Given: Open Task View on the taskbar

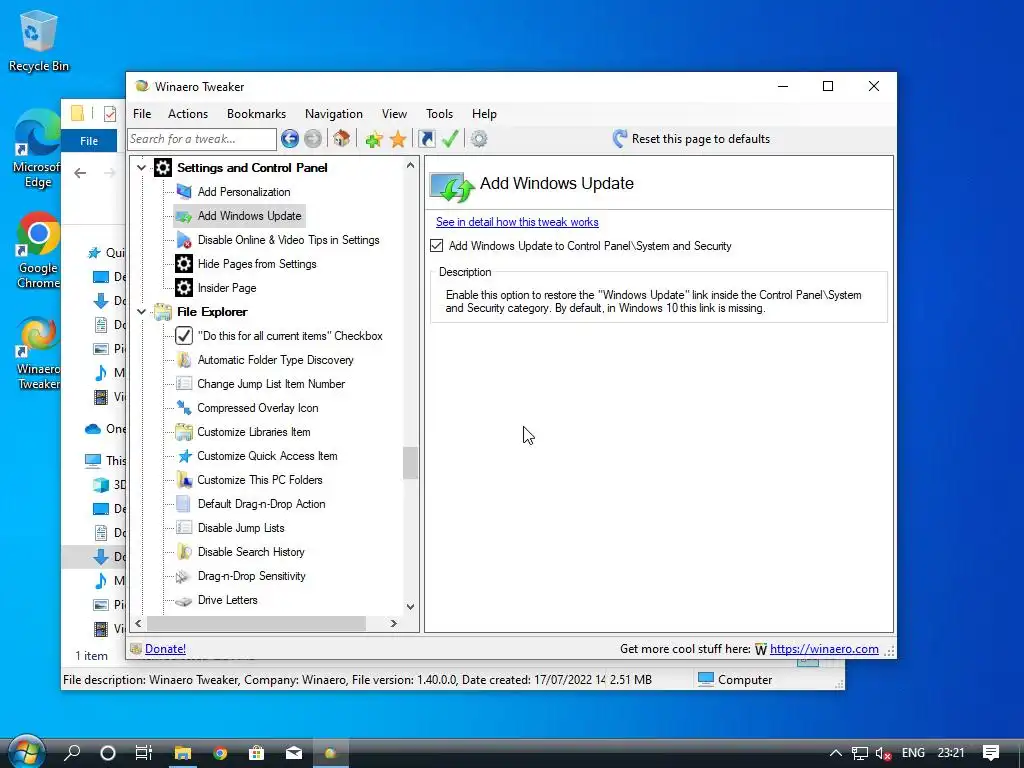Looking at the screenshot, I should click(x=144, y=753).
